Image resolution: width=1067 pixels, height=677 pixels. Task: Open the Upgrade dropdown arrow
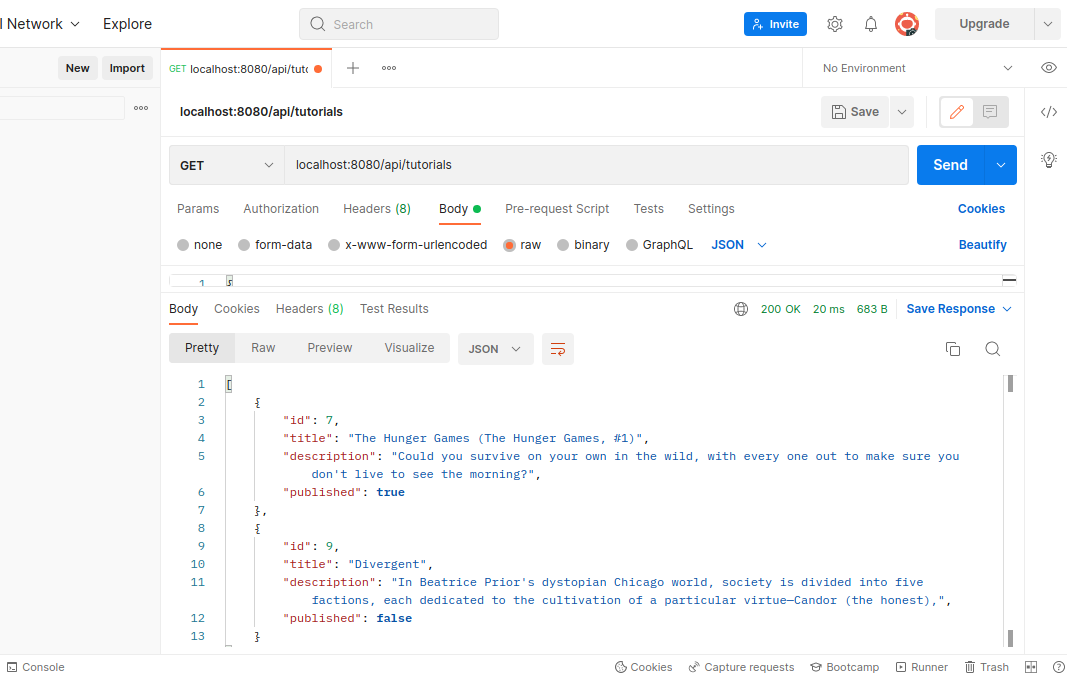(1047, 24)
